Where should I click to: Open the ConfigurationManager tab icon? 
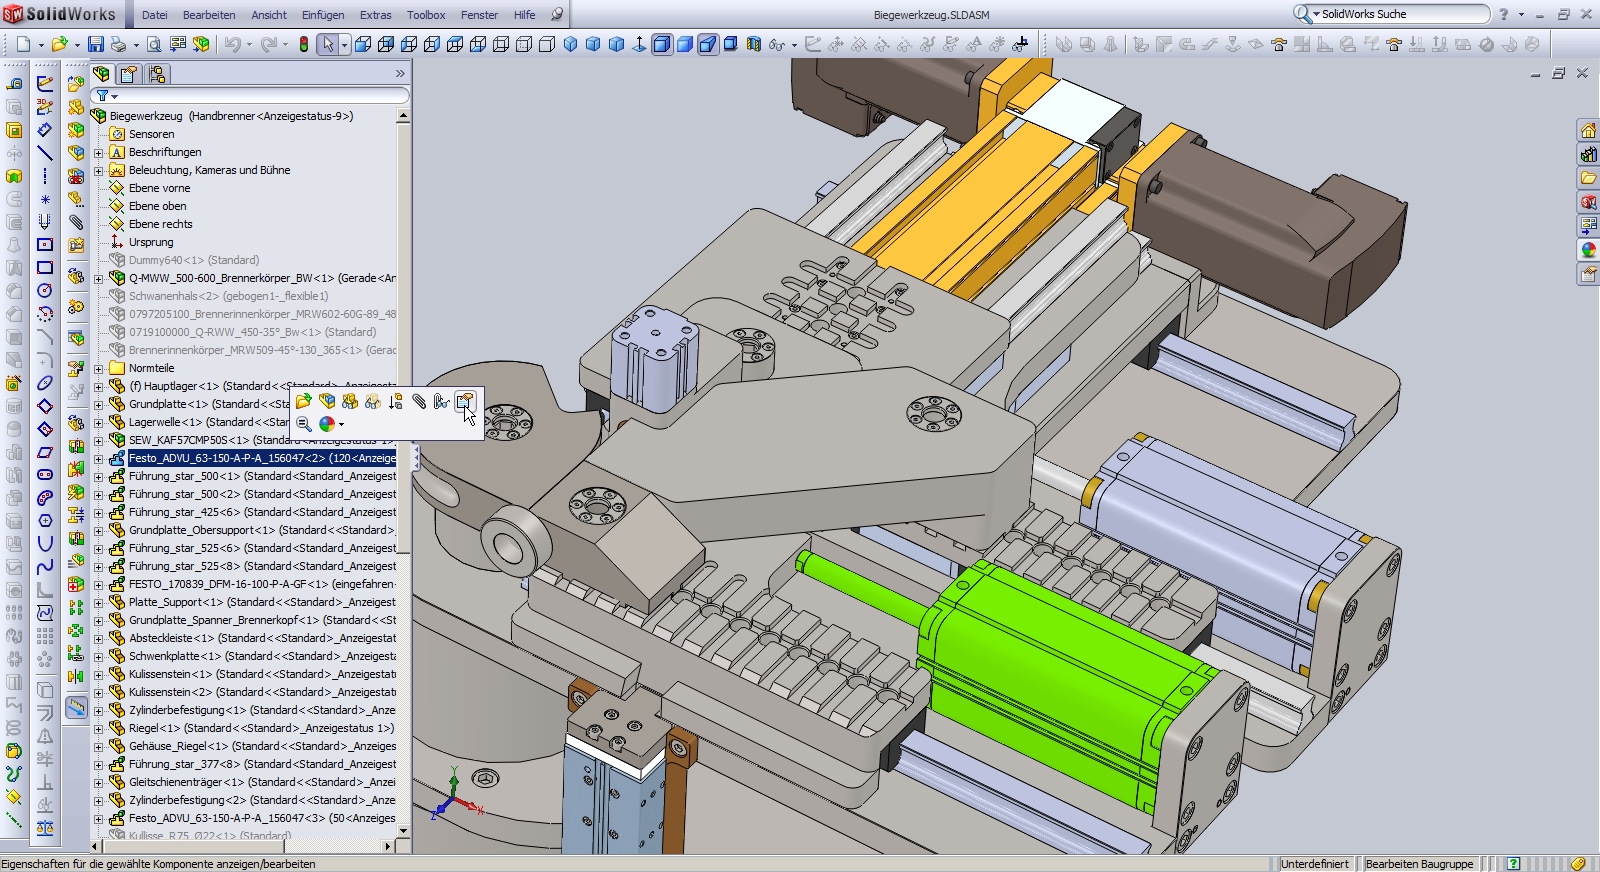click(156, 74)
